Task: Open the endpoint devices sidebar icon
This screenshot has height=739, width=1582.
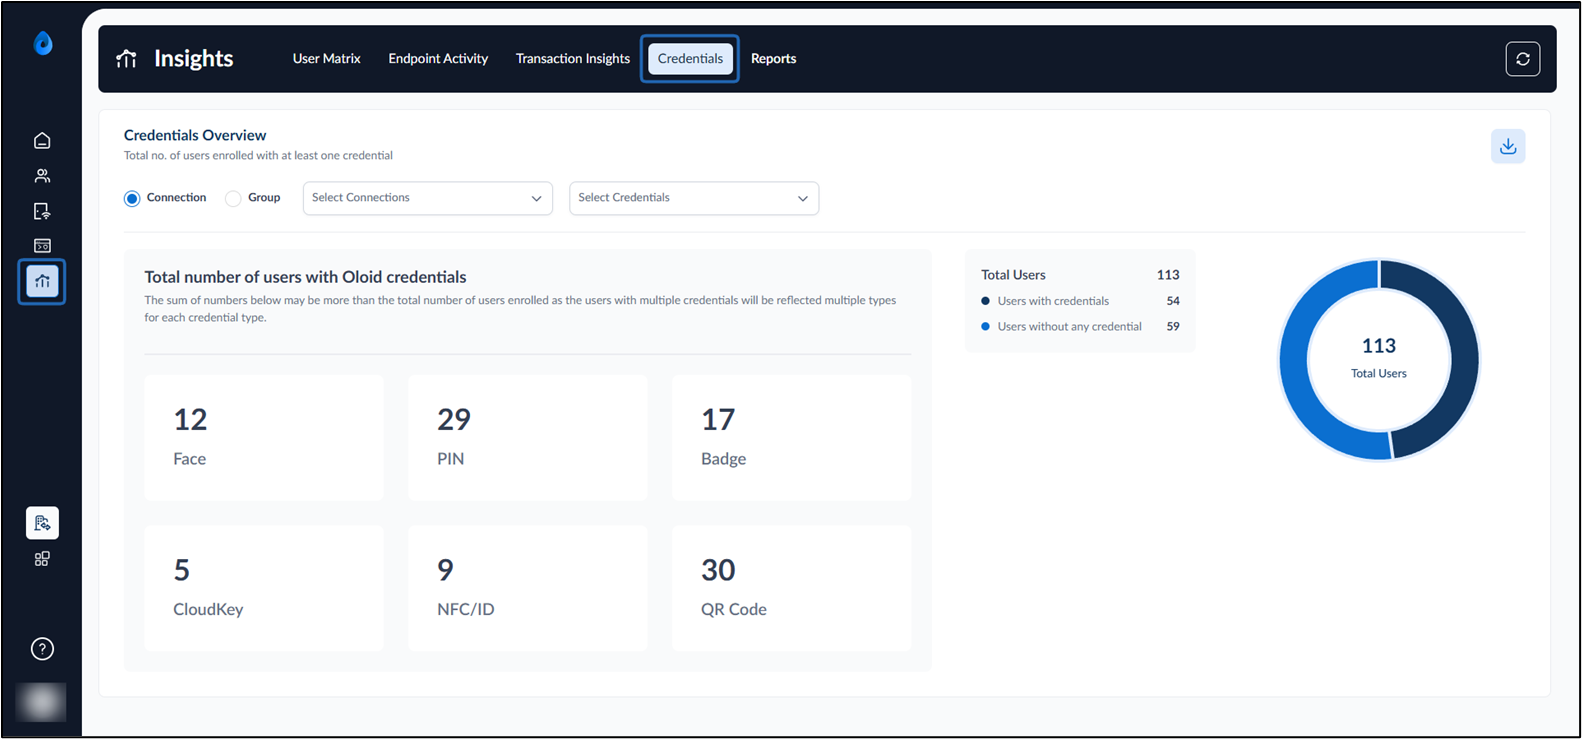Action: tap(42, 211)
